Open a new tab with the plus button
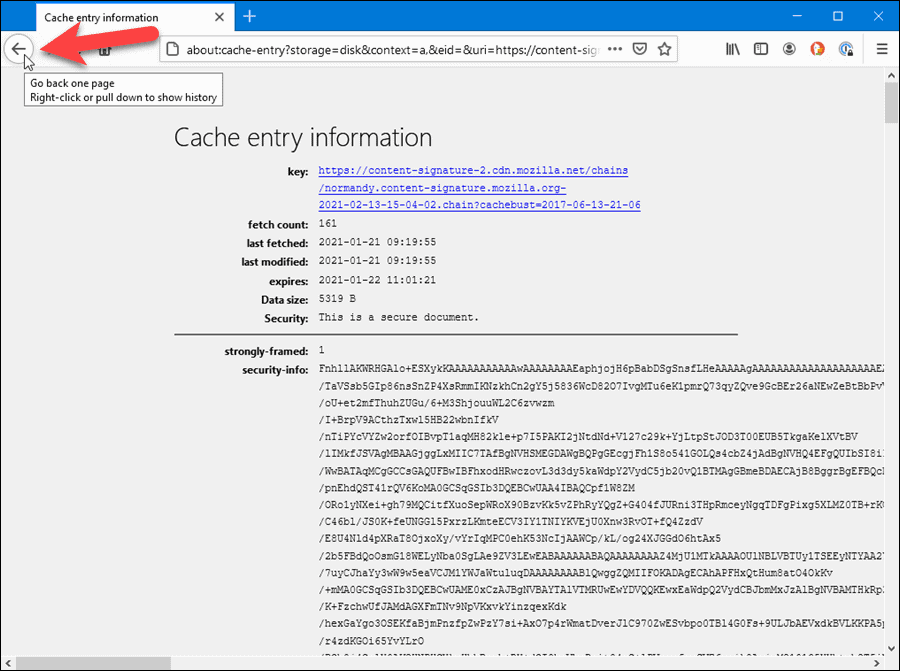The width and height of the screenshot is (900, 671). click(x=250, y=17)
